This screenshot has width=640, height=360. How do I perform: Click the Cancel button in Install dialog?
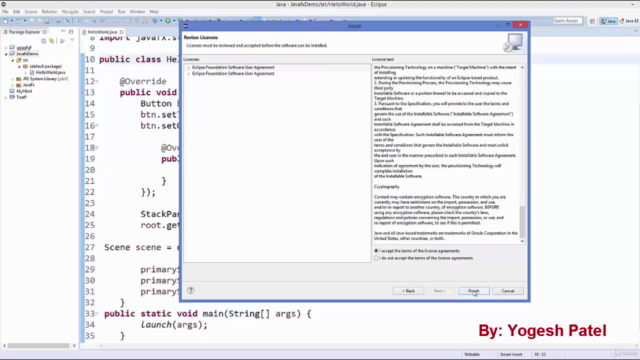[508, 291]
